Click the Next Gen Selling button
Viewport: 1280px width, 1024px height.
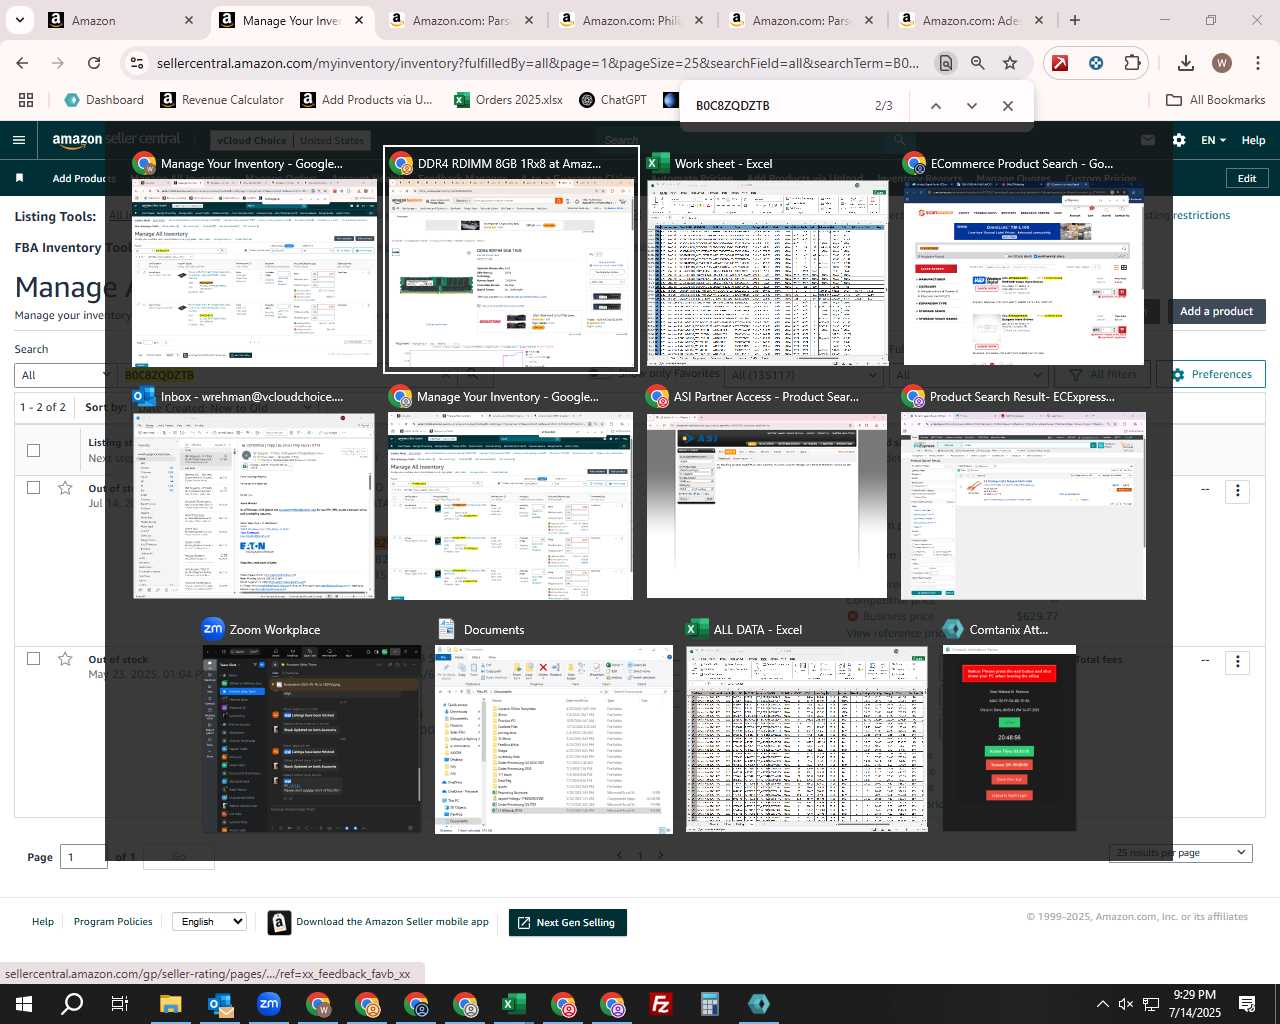[x=567, y=922]
